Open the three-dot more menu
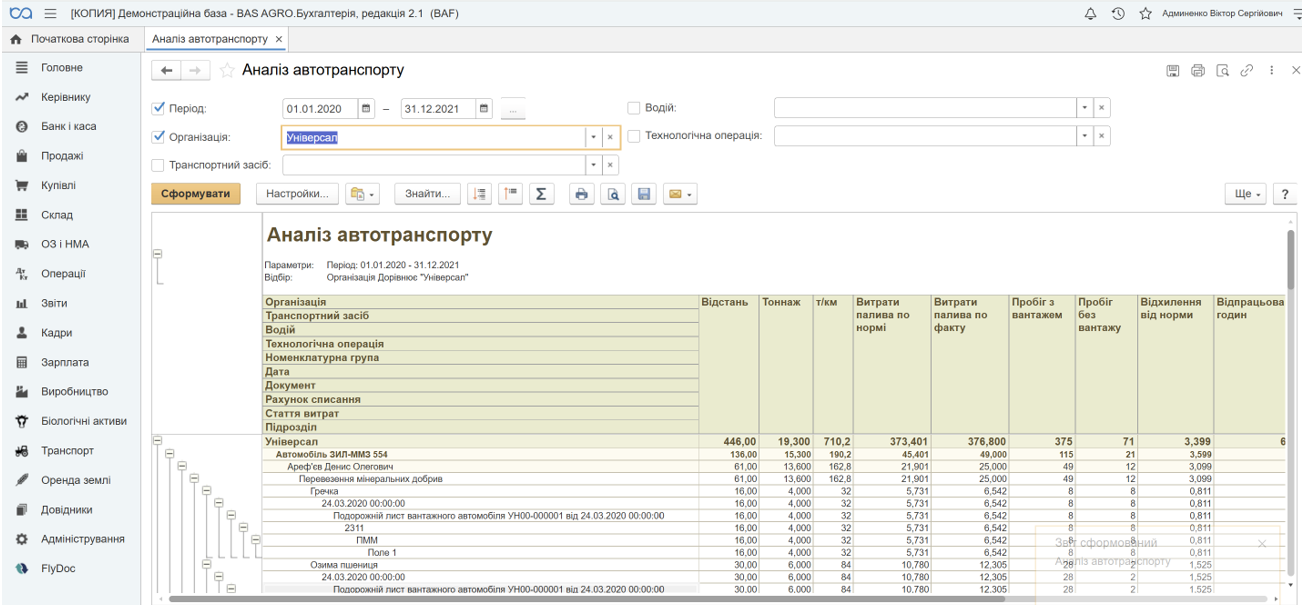 click(x=1271, y=71)
